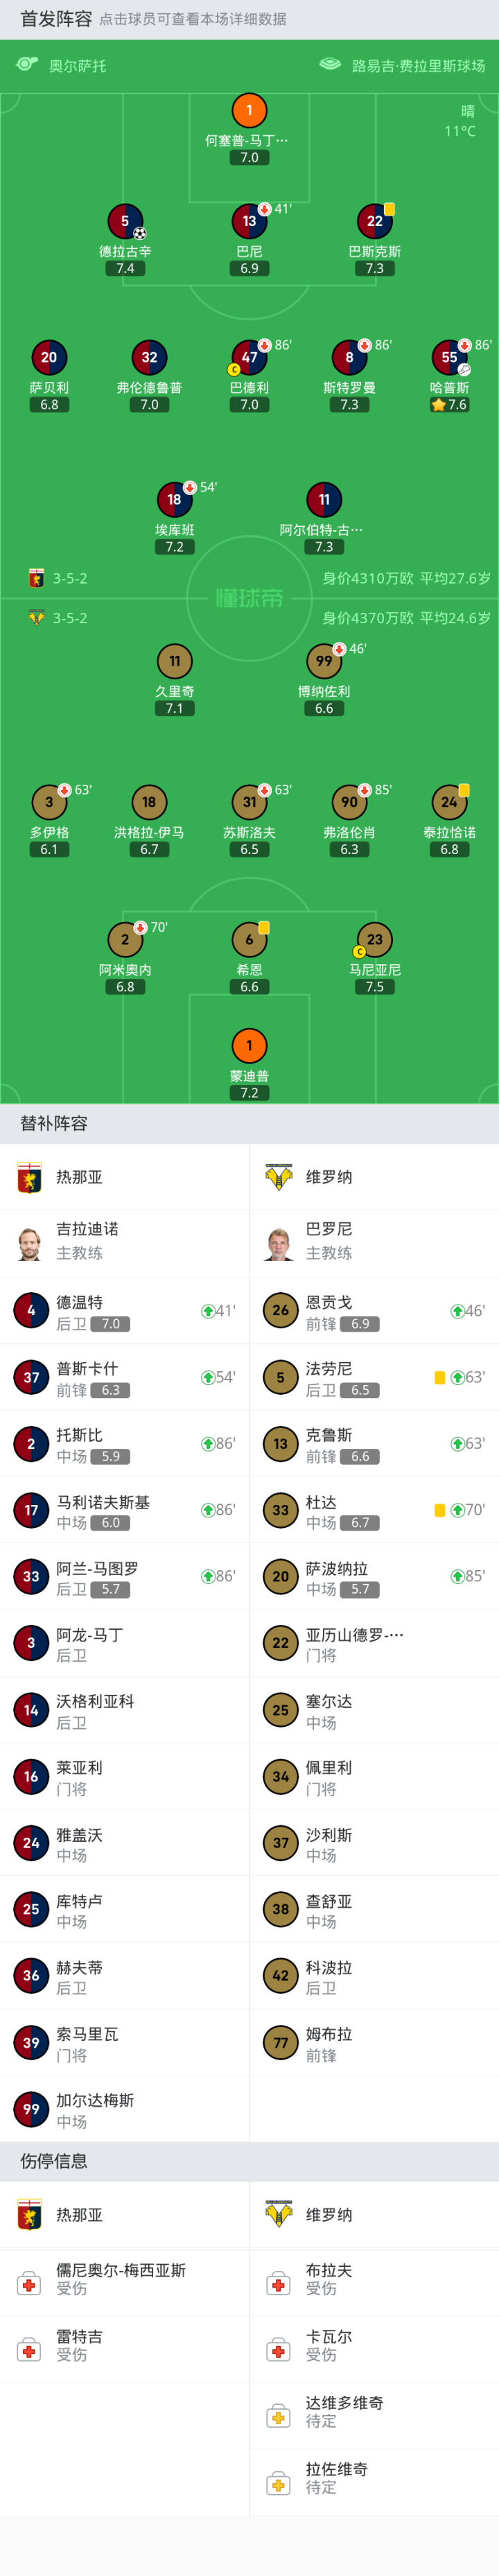
Task: Select 普斯卡什 number 37 substitute badge
Action: click(31, 1377)
